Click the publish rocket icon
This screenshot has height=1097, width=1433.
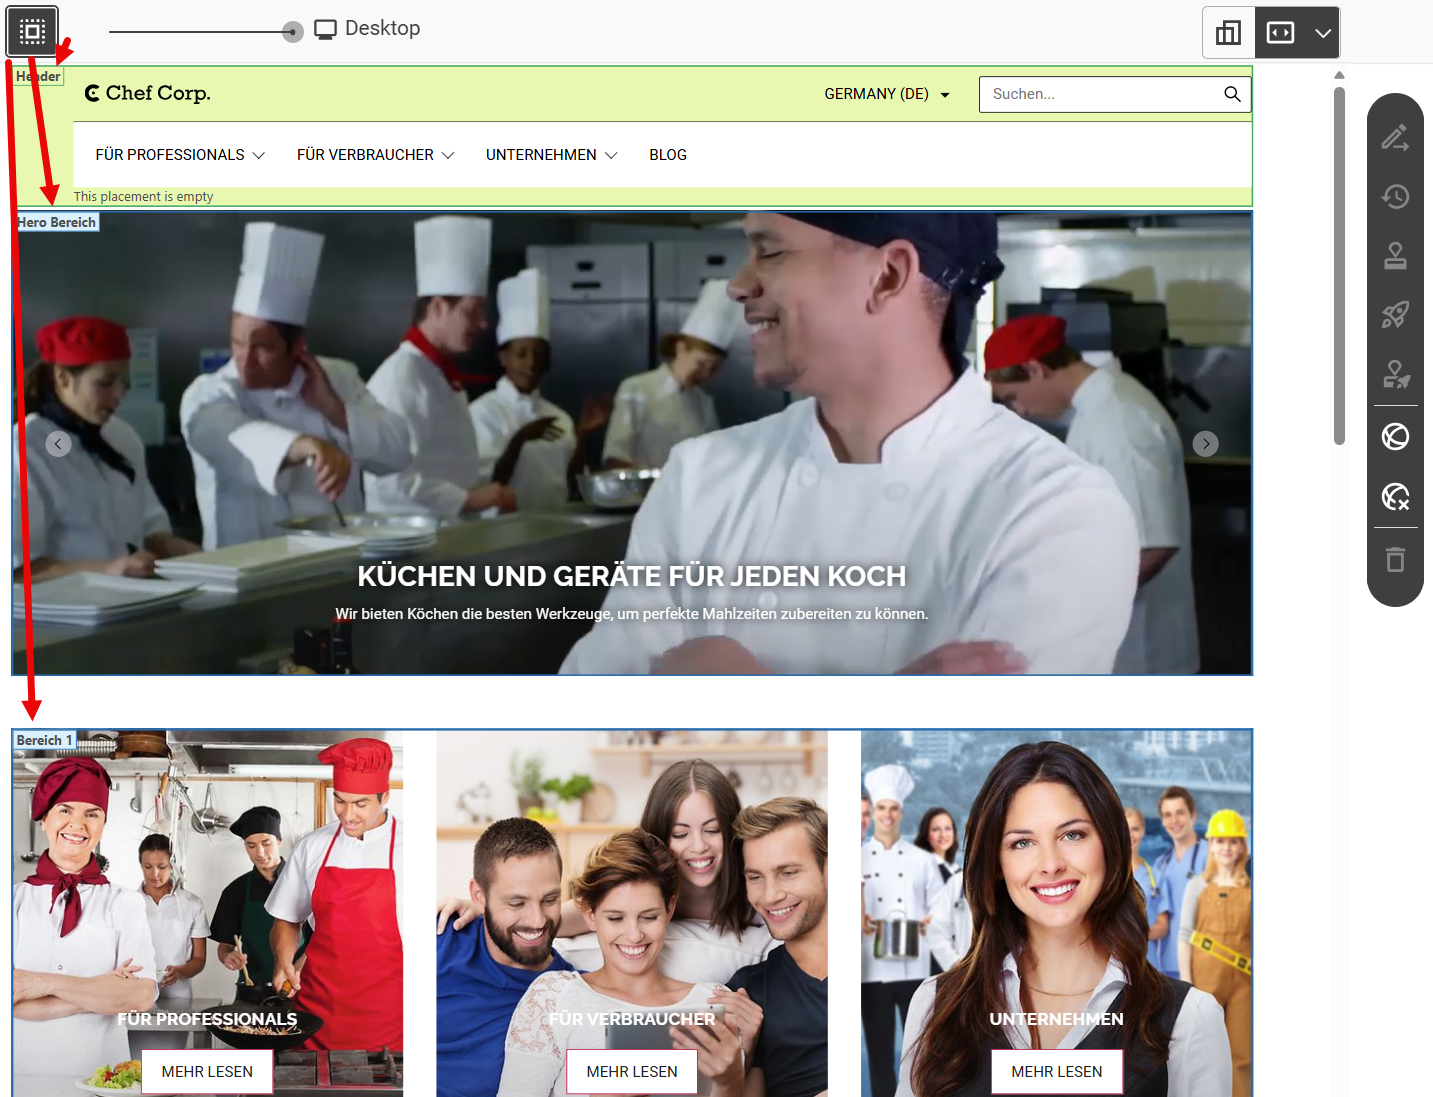1395,315
